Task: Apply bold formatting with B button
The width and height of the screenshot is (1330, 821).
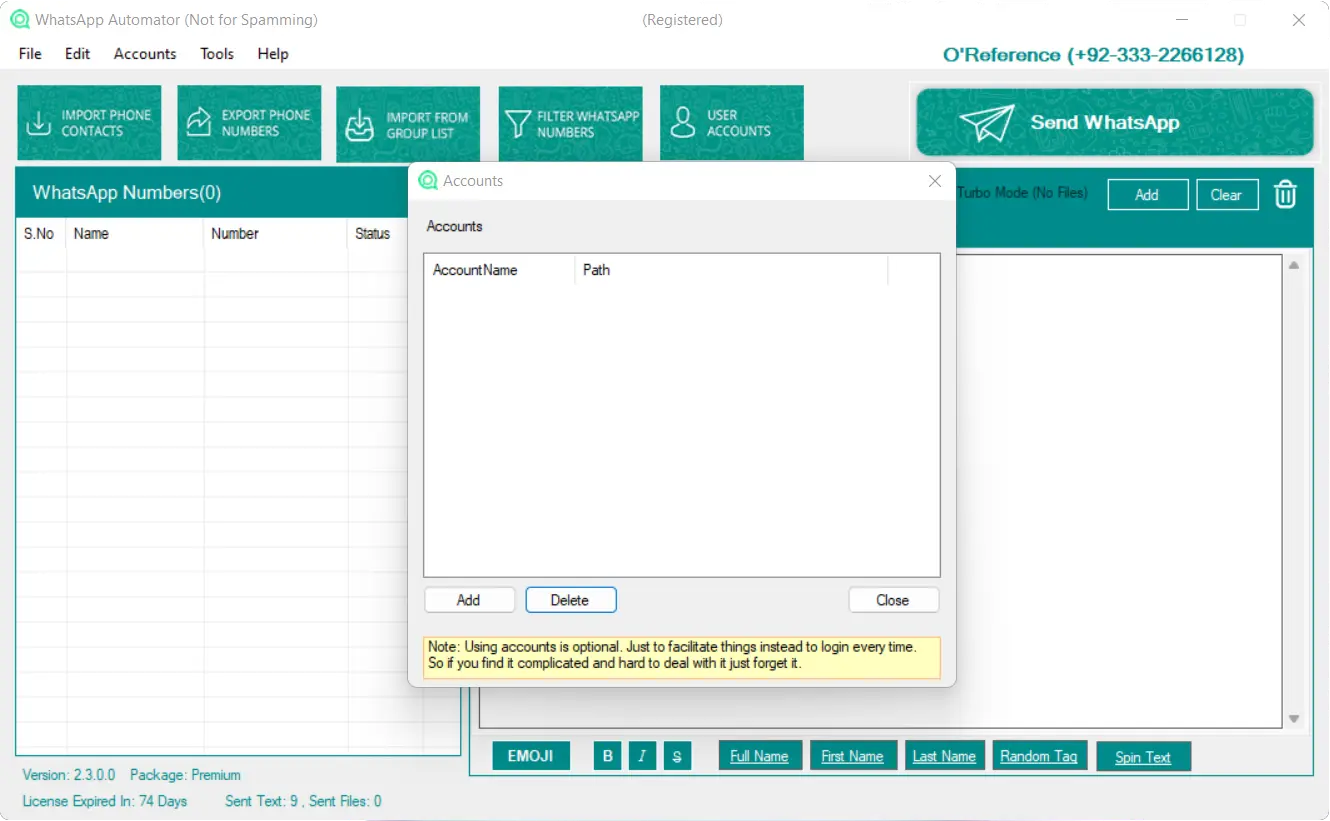Action: click(x=607, y=756)
